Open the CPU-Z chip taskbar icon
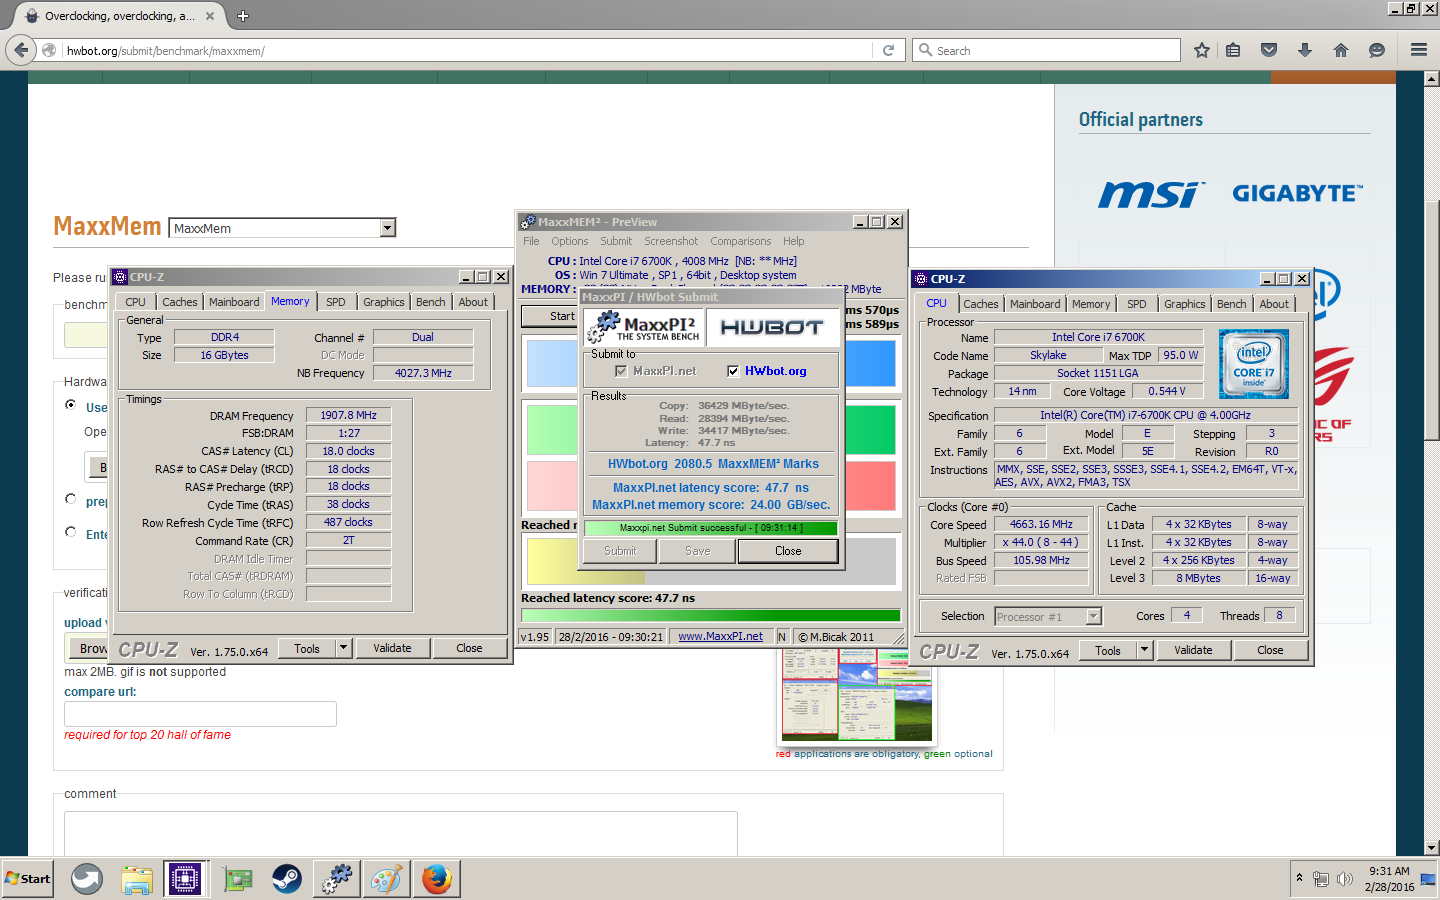This screenshot has width=1440, height=900. pyautogui.click(x=186, y=879)
